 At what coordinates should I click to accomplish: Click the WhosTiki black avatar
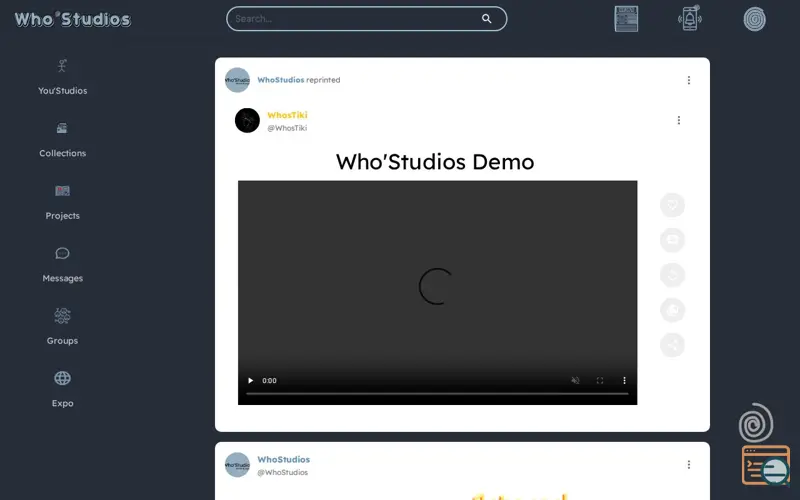click(x=247, y=120)
